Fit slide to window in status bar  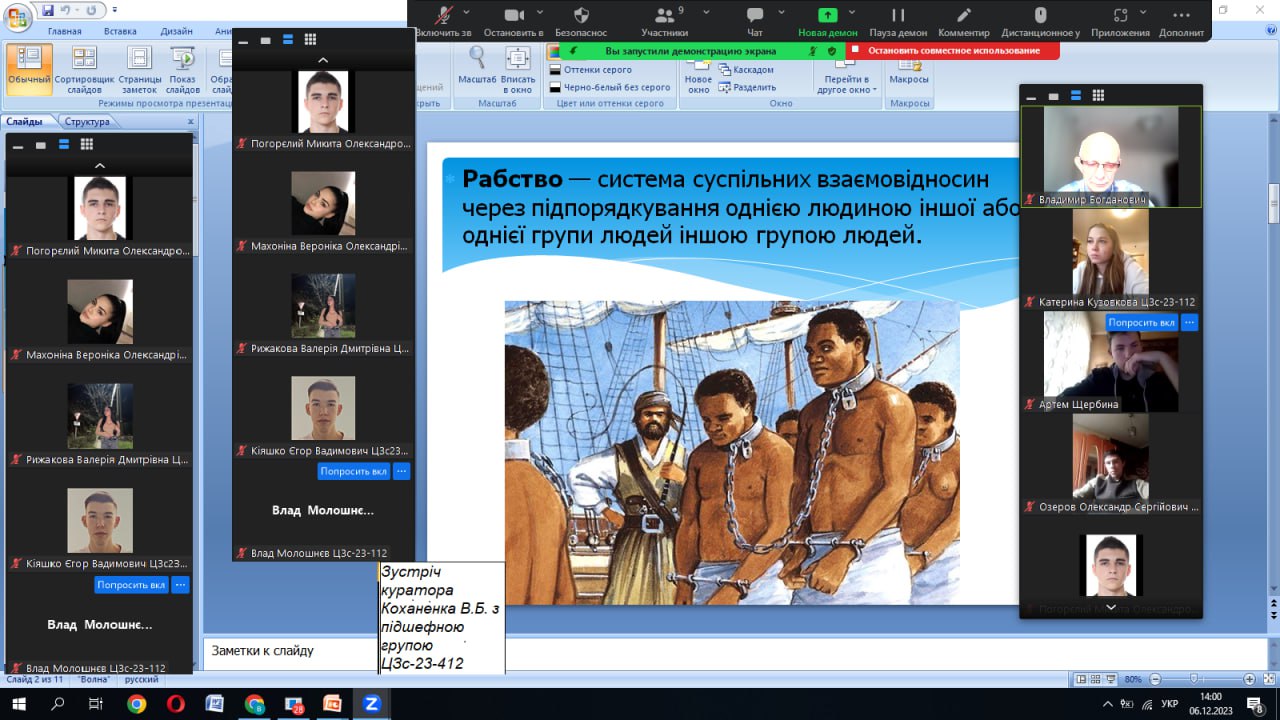tap(1268, 679)
